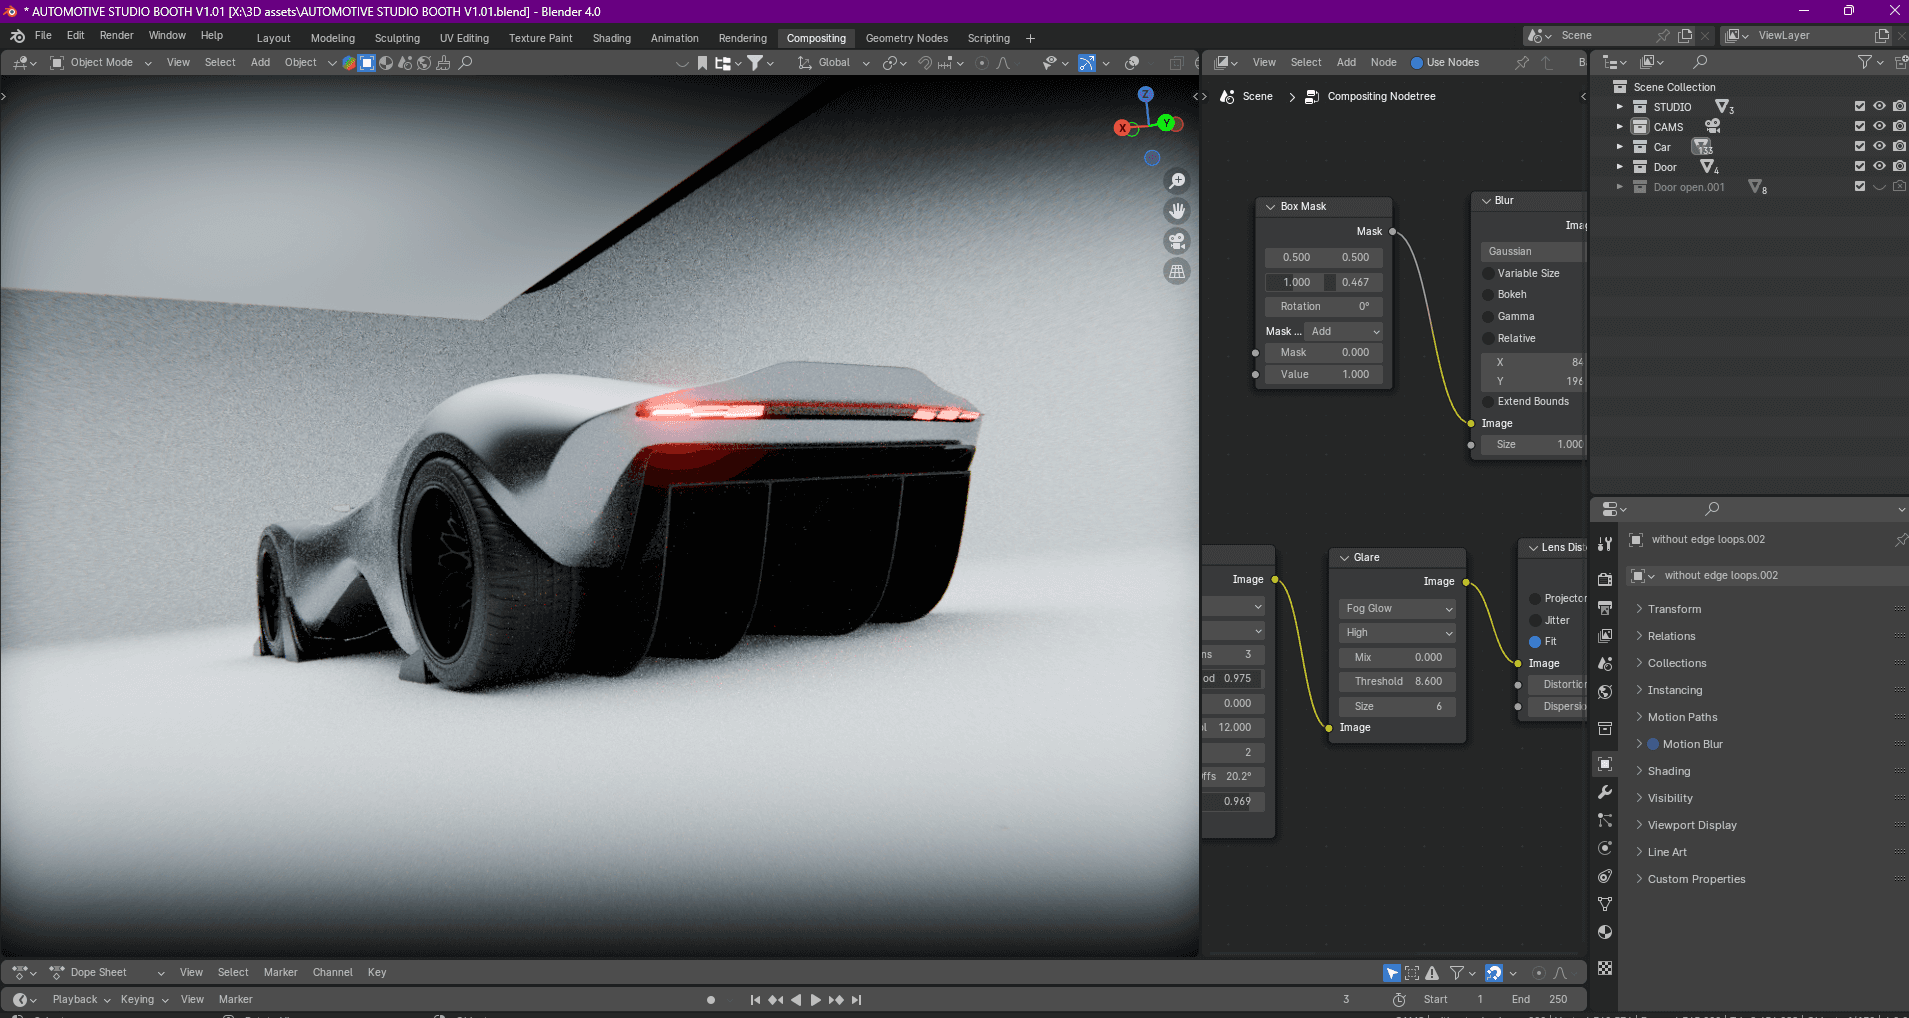The height and width of the screenshot is (1018, 1909).
Task: Add a new collection in the outliner
Action: pyautogui.click(x=1900, y=62)
